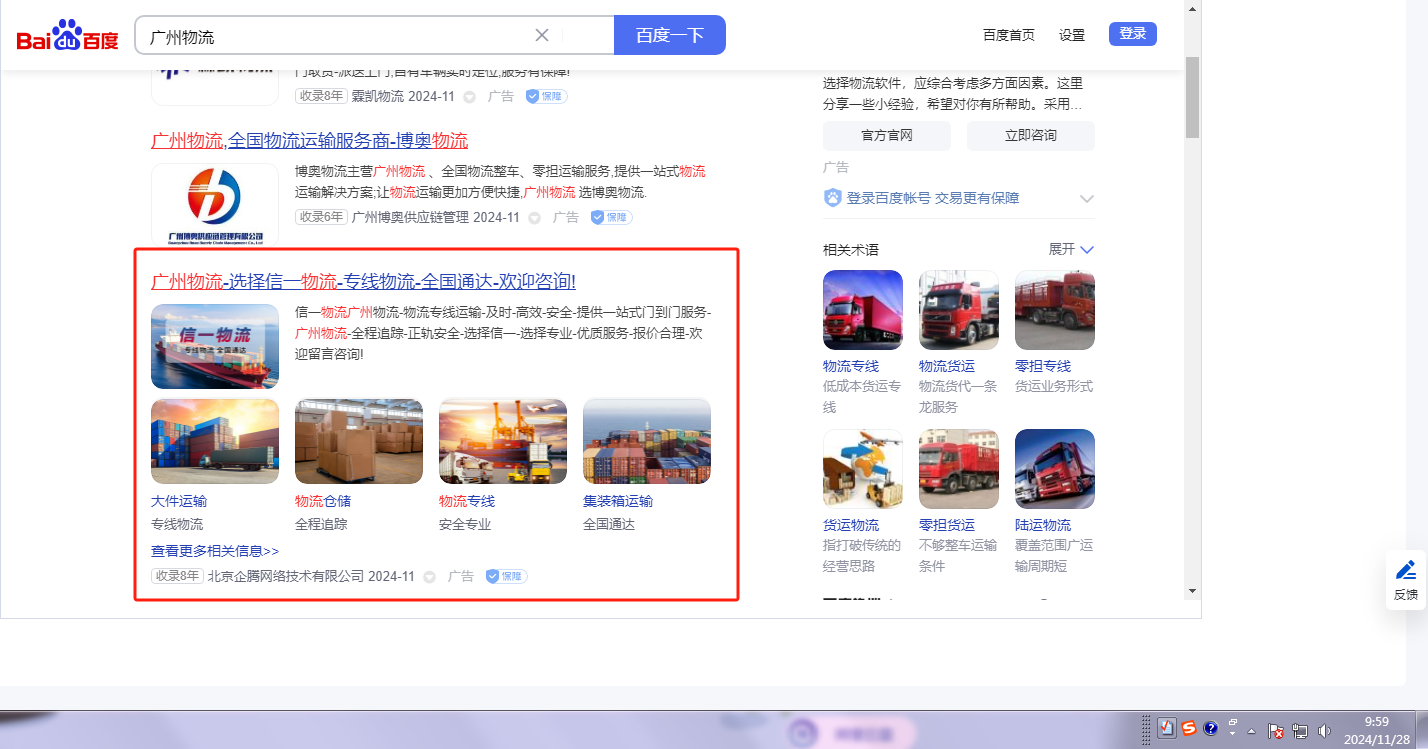The height and width of the screenshot is (749, 1428).
Task: Click the 收录8年 tag of 北京企腾网络技术
Action: (x=177, y=576)
